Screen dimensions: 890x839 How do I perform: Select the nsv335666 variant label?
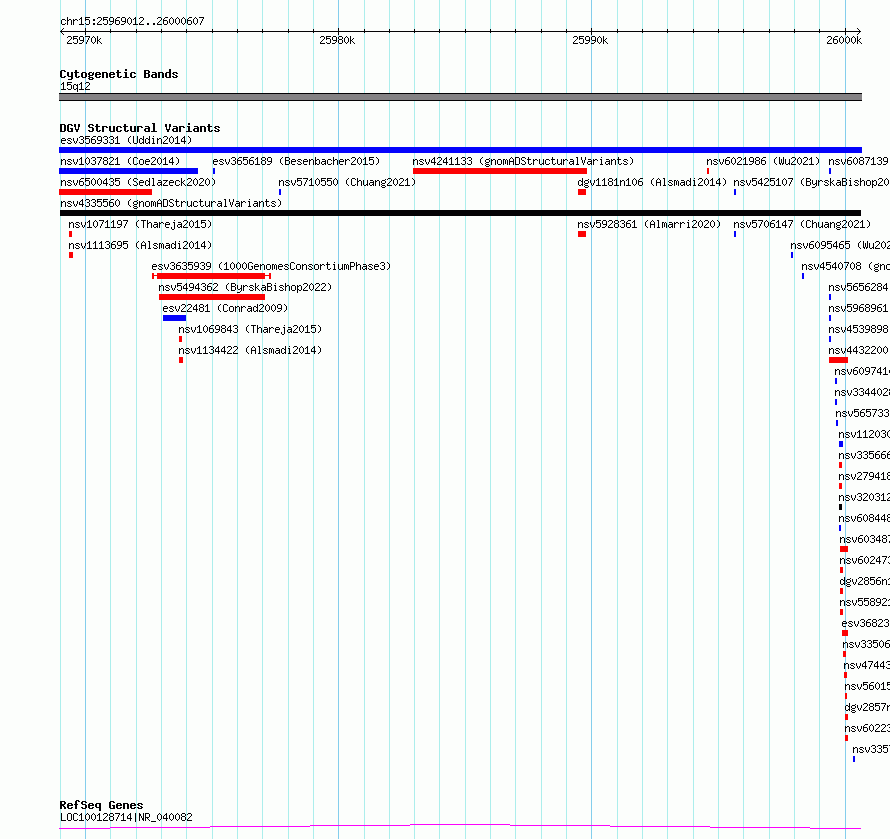point(864,455)
